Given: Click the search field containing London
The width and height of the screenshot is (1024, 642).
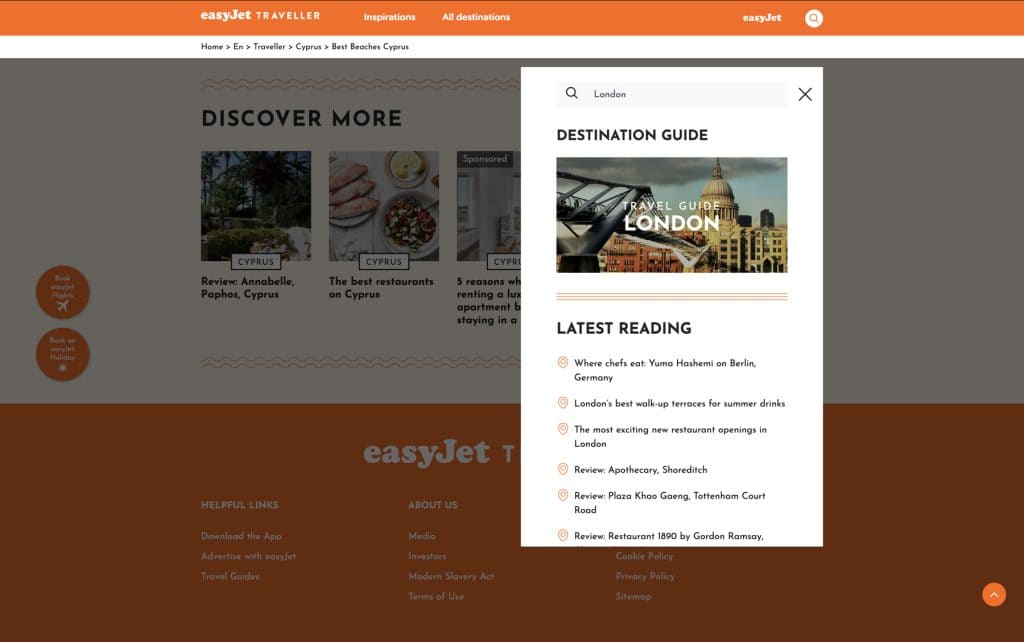Looking at the screenshot, I should tap(671, 94).
